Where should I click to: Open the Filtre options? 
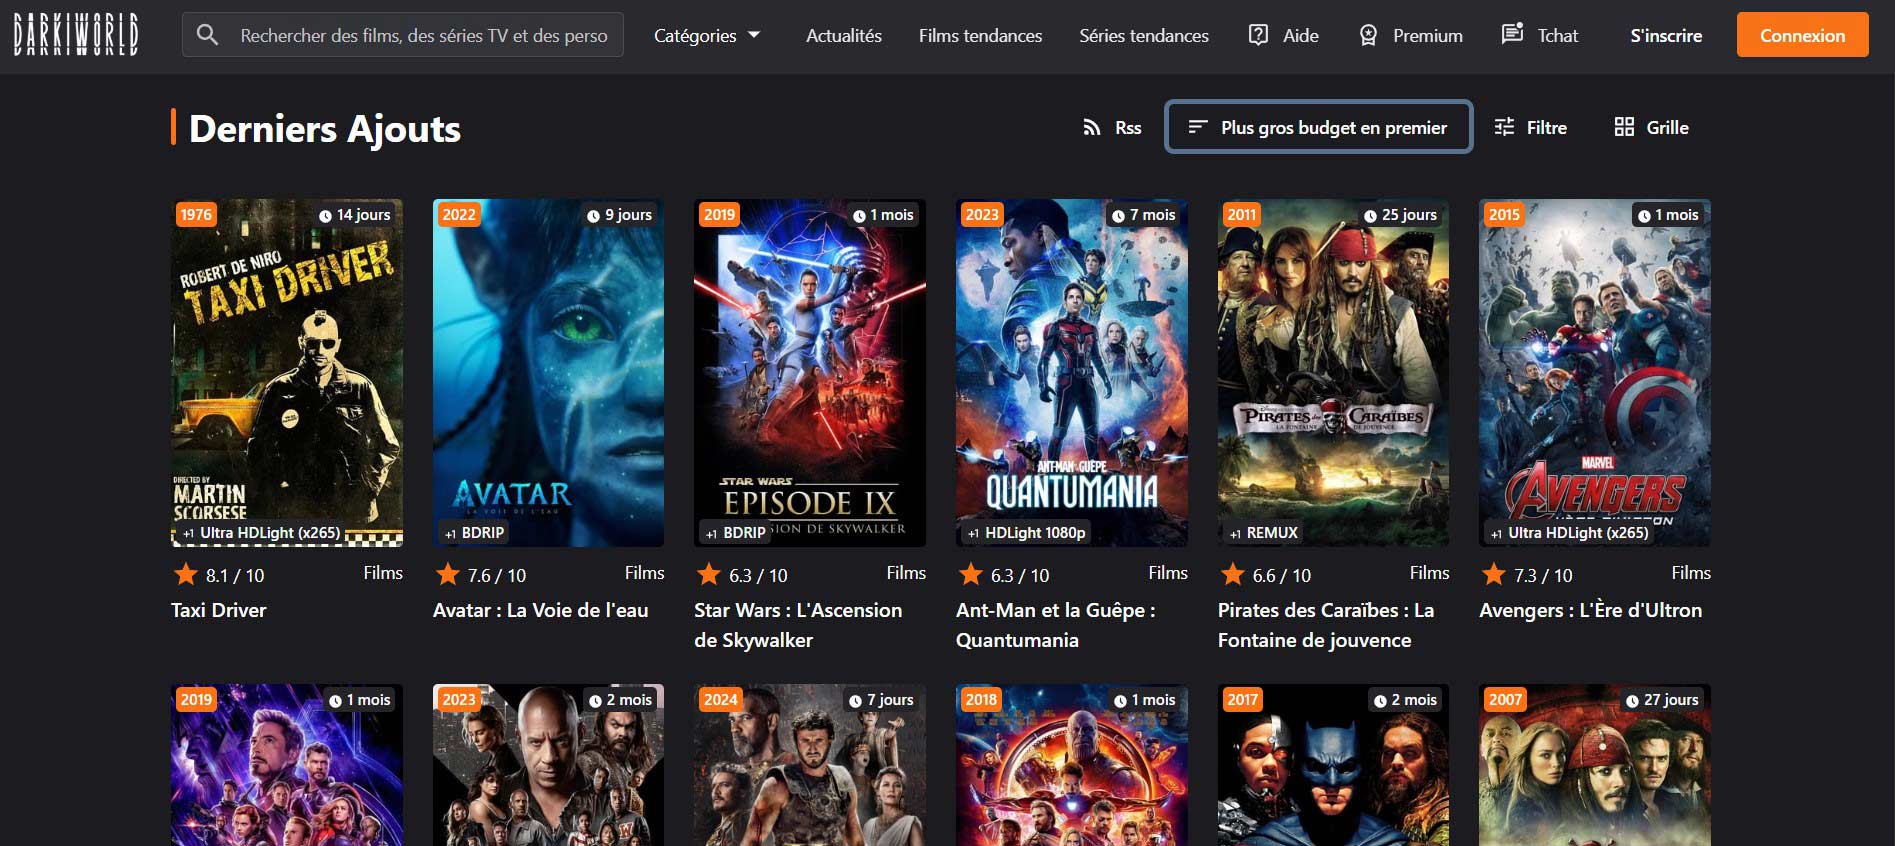[x=1530, y=127]
